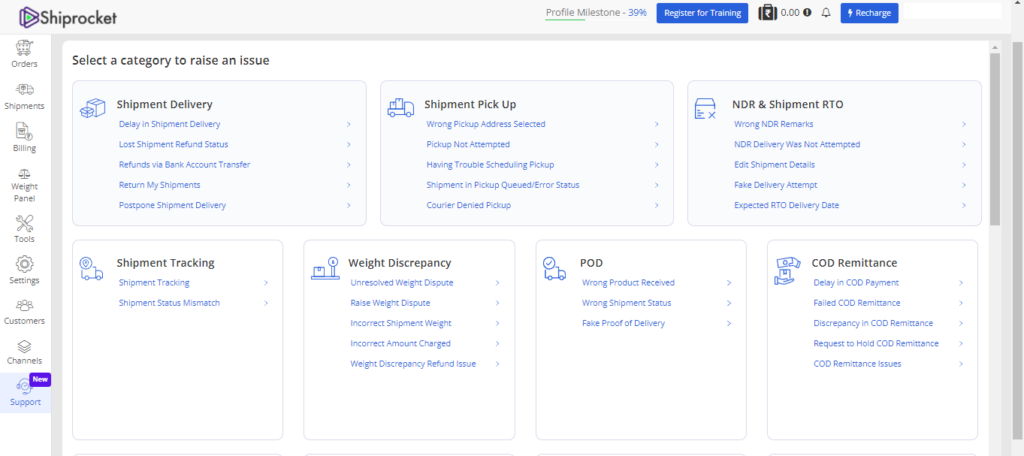Viewport: 1024px width, 456px height.
Task: Click the wallet balance icon
Action: point(767,12)
